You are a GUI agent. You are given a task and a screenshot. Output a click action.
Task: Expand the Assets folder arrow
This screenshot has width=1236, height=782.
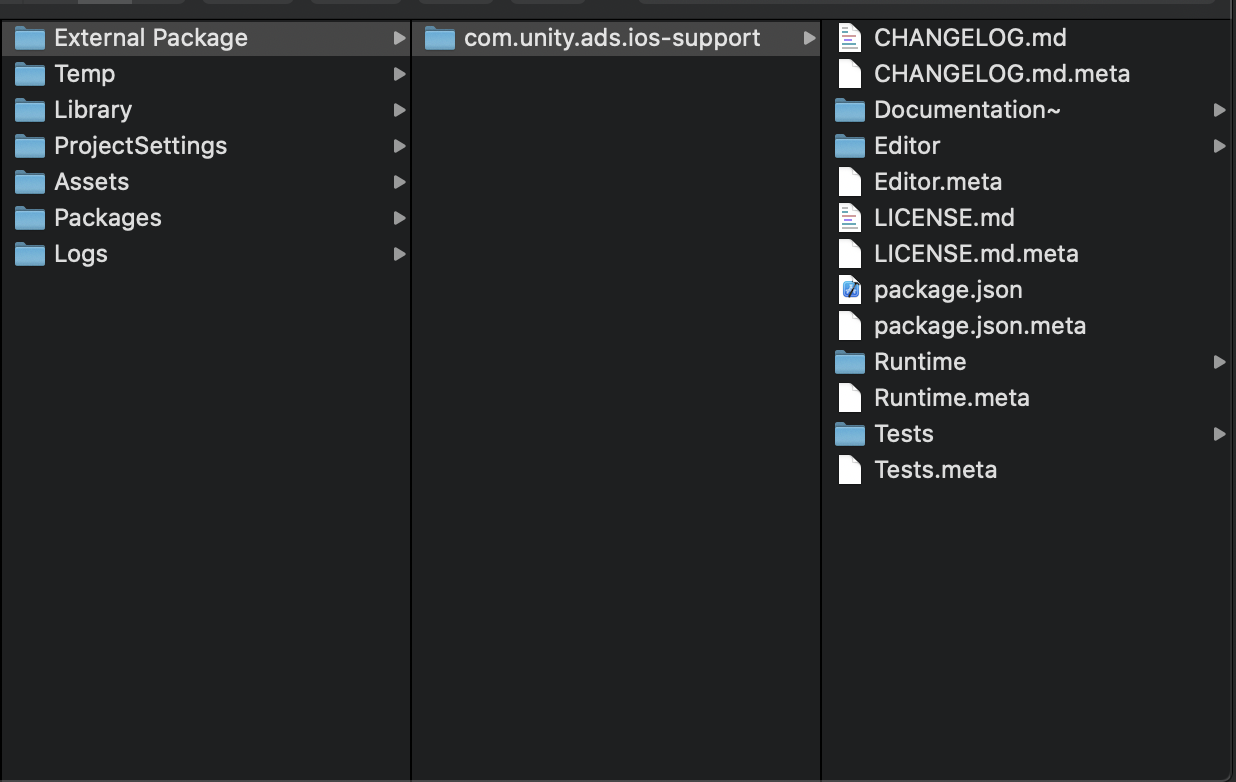(400, 182)
